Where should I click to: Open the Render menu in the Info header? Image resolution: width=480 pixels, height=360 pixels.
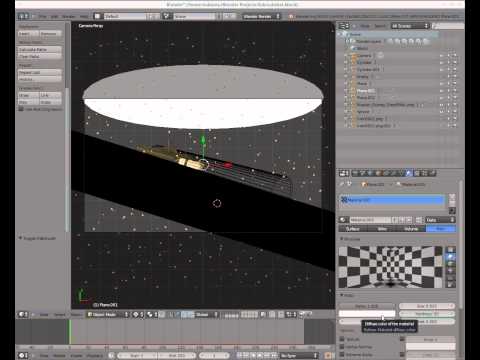click(69, 16)
